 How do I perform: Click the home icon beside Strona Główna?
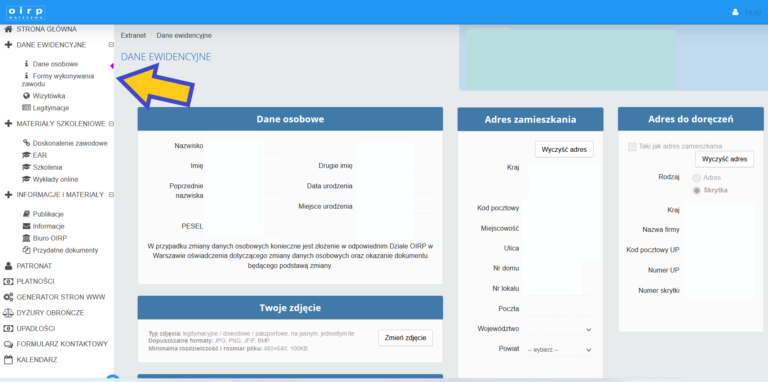tap(8, 29)
